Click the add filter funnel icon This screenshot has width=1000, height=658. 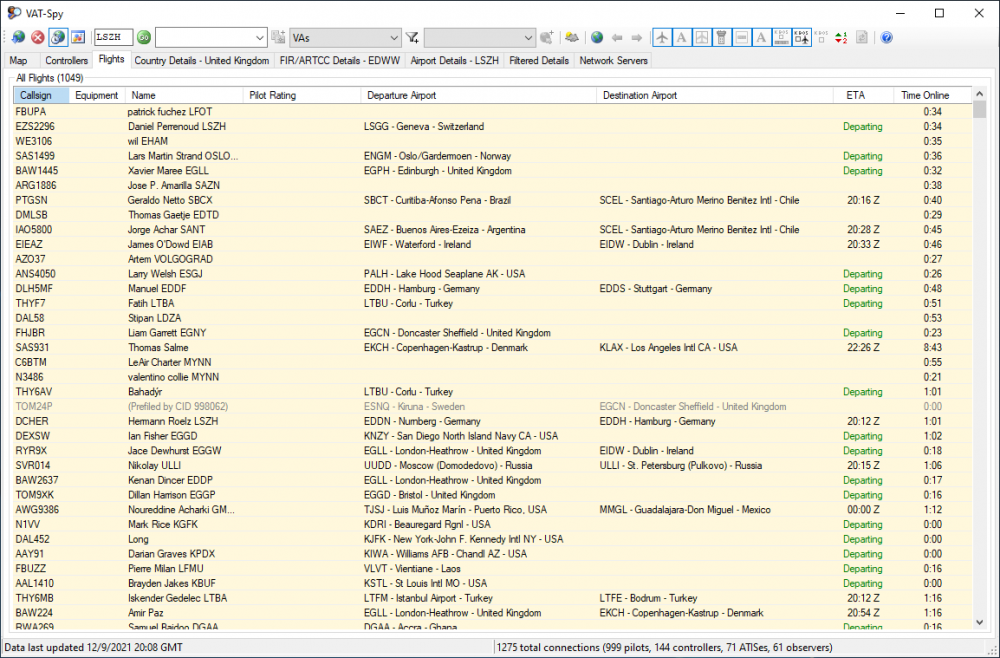point(412,38)
